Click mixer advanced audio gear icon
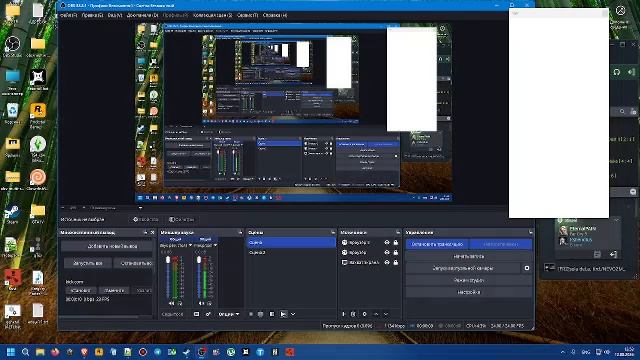640x360 pixels. (x=208, y=314)
